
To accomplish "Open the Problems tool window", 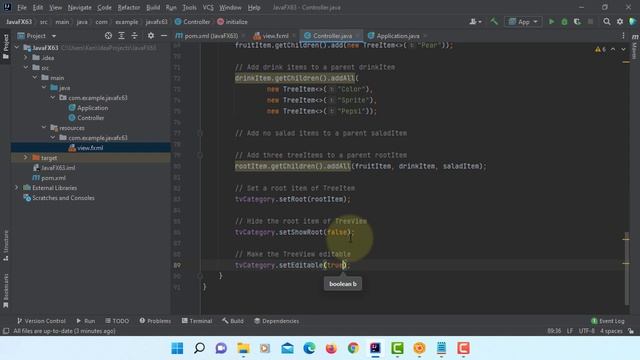I will click(155, 321).
